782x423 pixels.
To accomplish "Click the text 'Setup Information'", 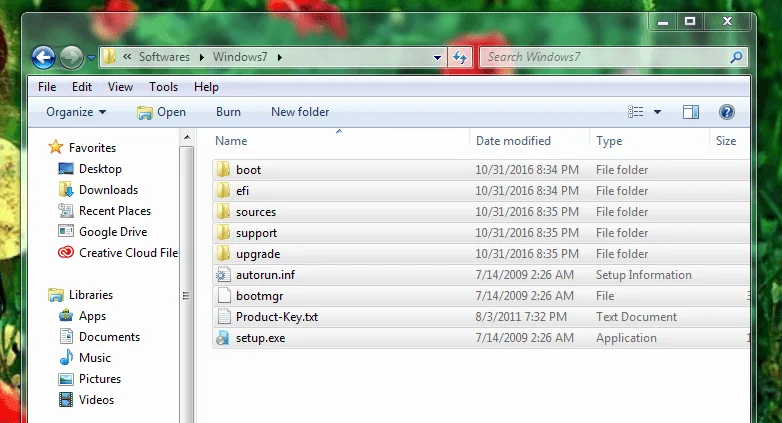I will pos(643,275).
